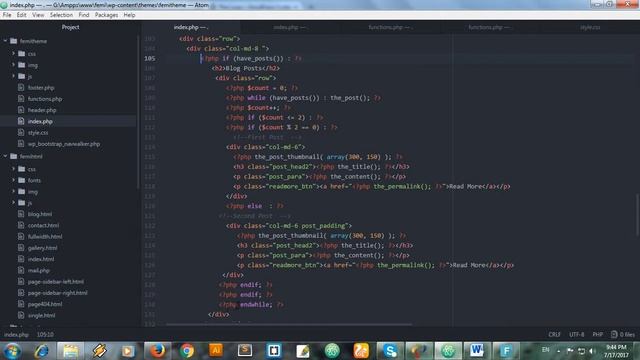
Task: Open the Selection menu
Action: click(x=61, y=15)
